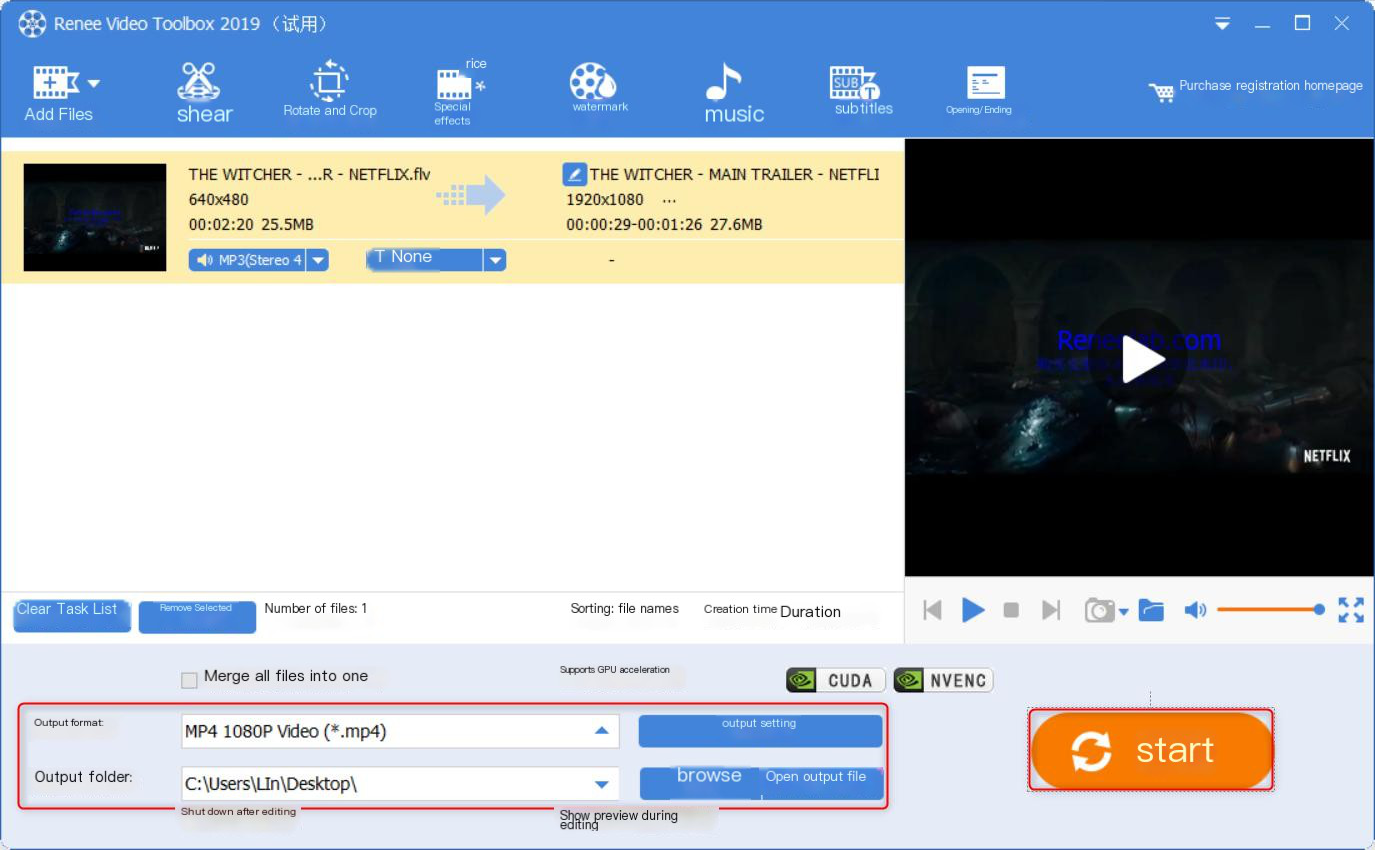The height and width of the screenshot is (850, 1375).
Task: Expand the MP3 audio track dropdown
Action: pos(318,260)
